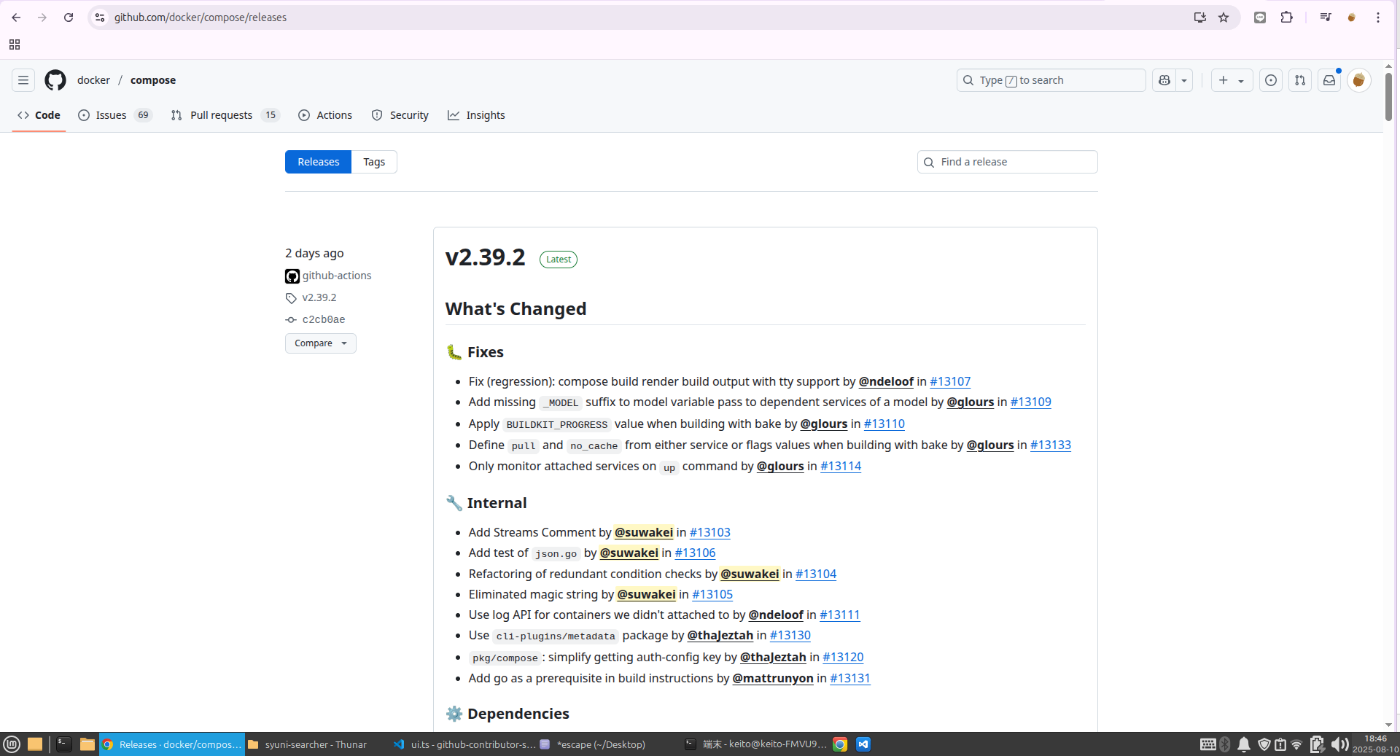Open GitHub hamburger navigation menu

pyautogui.click(x=24, y=80)
